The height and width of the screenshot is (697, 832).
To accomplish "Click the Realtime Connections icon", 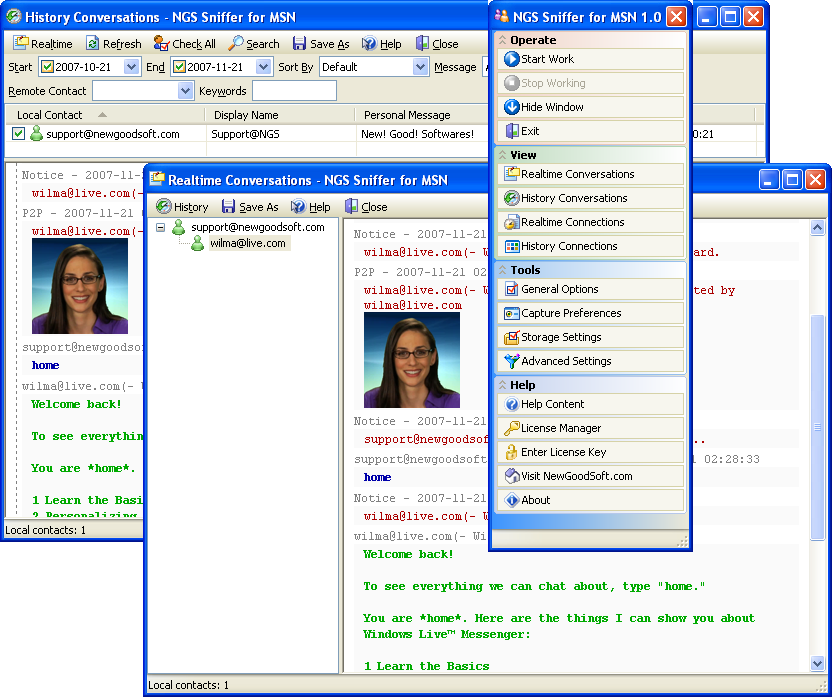I will (512, 222).
